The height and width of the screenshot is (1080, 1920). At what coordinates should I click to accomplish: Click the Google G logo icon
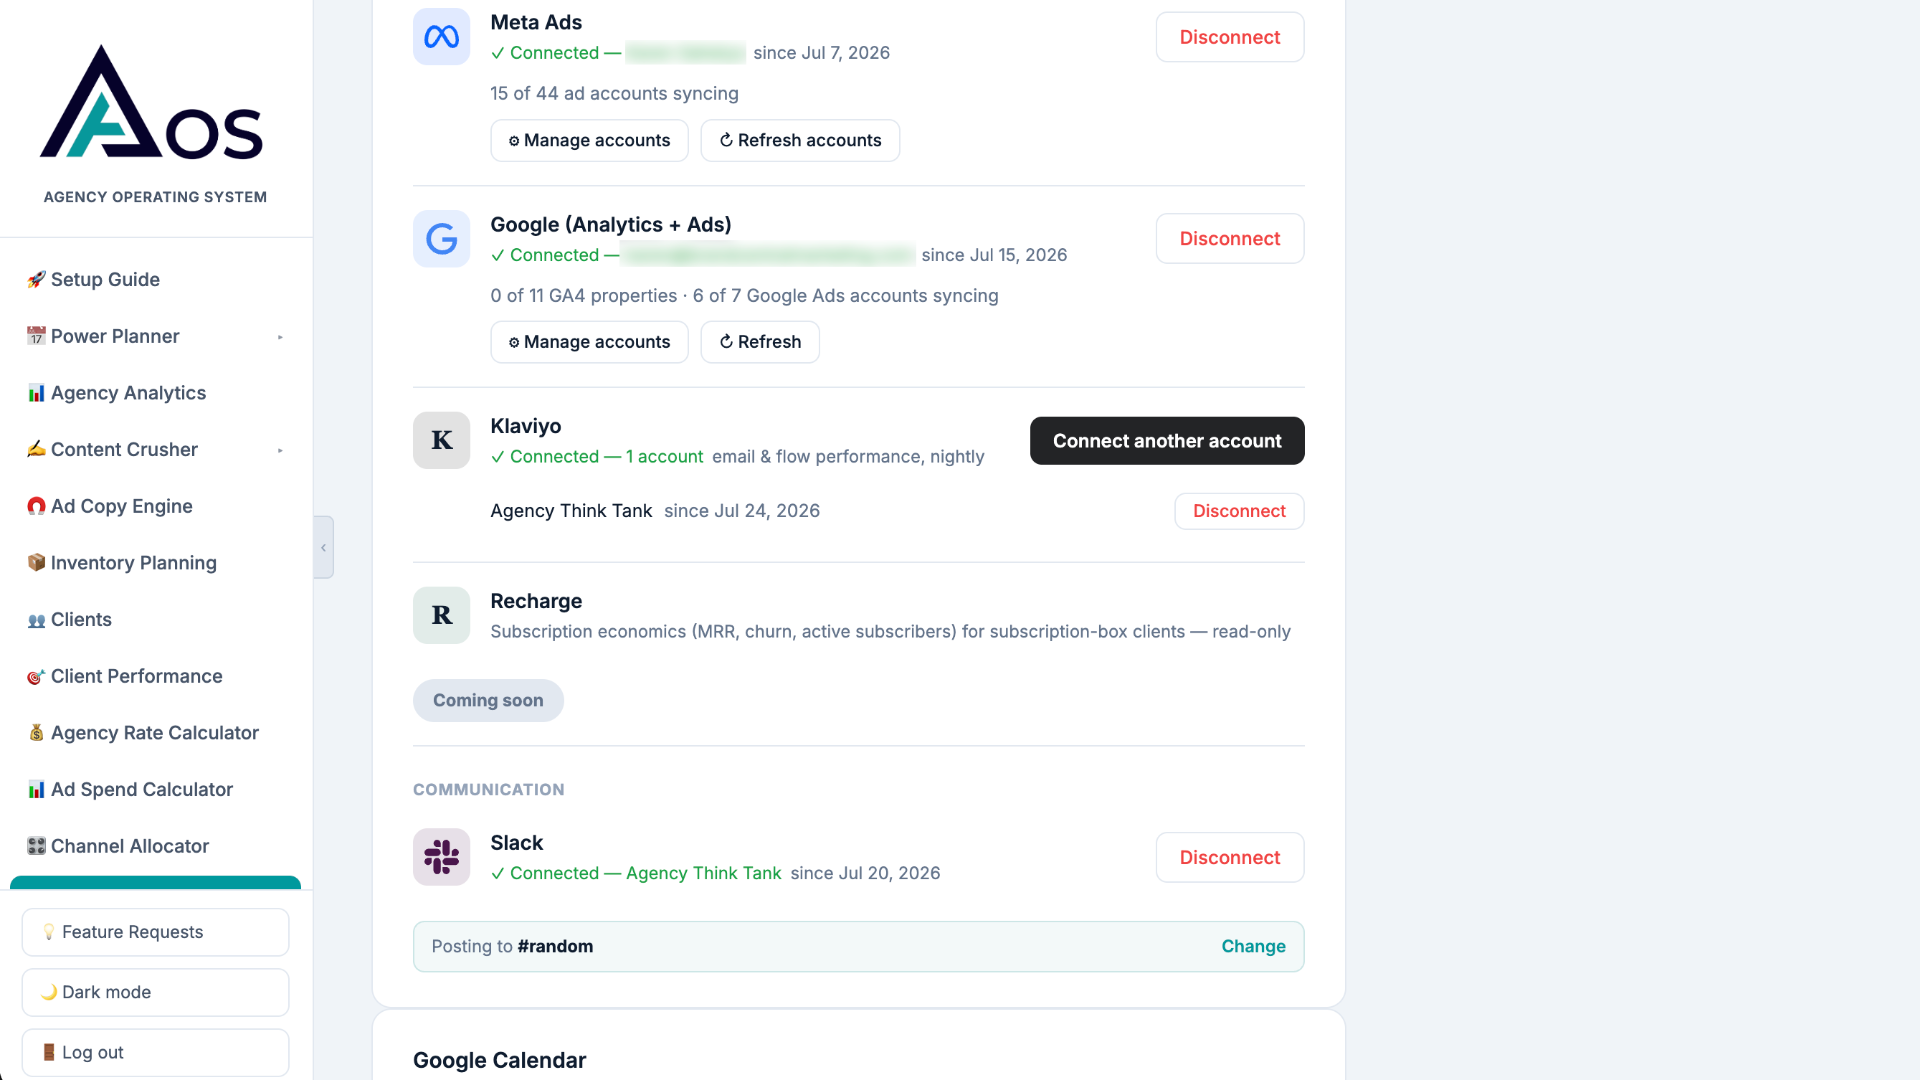point(441,239)
